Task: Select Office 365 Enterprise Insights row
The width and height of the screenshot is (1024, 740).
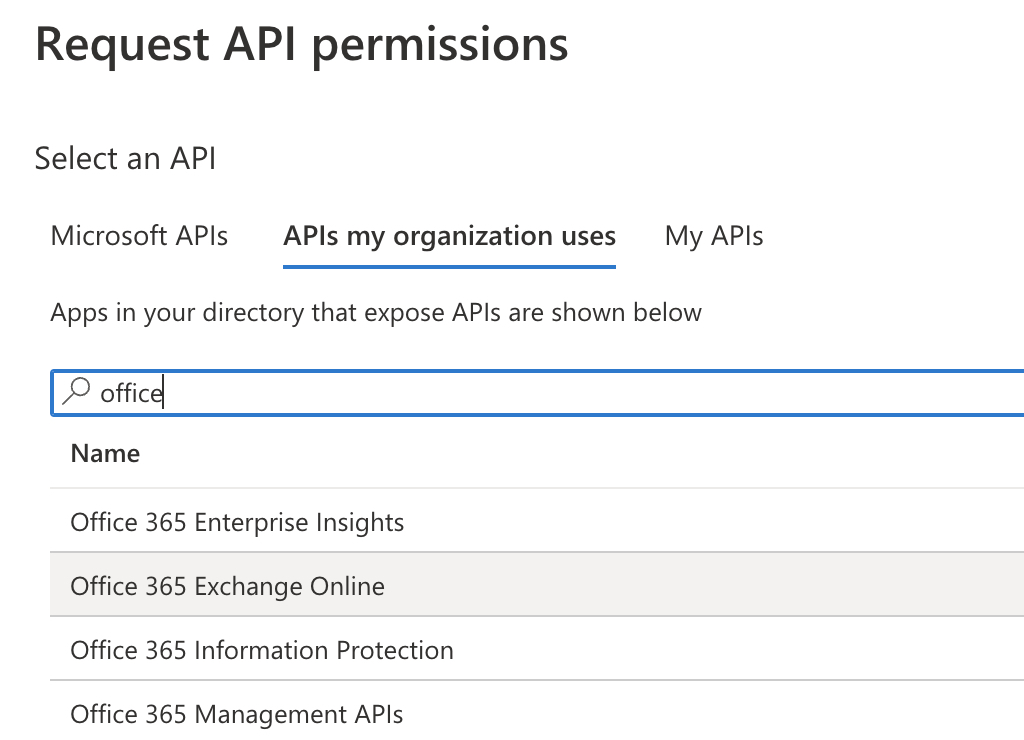Action: click(x=537, y=523)
